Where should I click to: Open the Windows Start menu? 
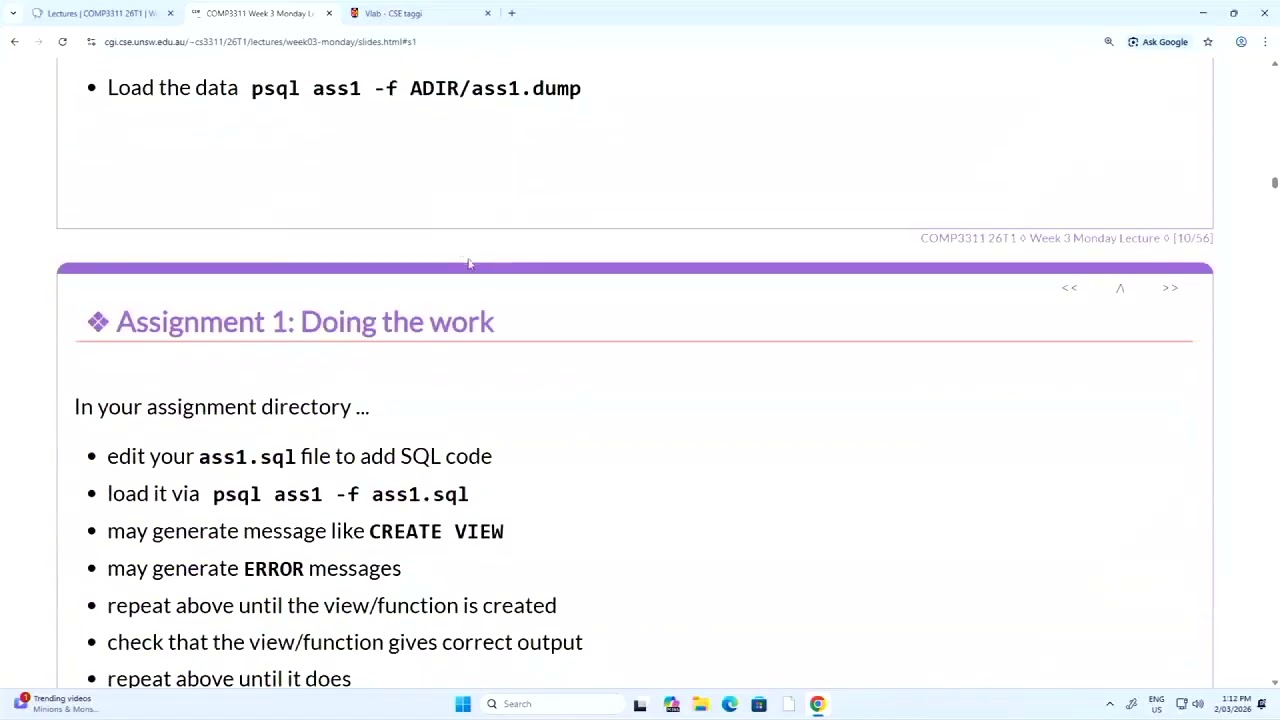[x=463, y=704]
